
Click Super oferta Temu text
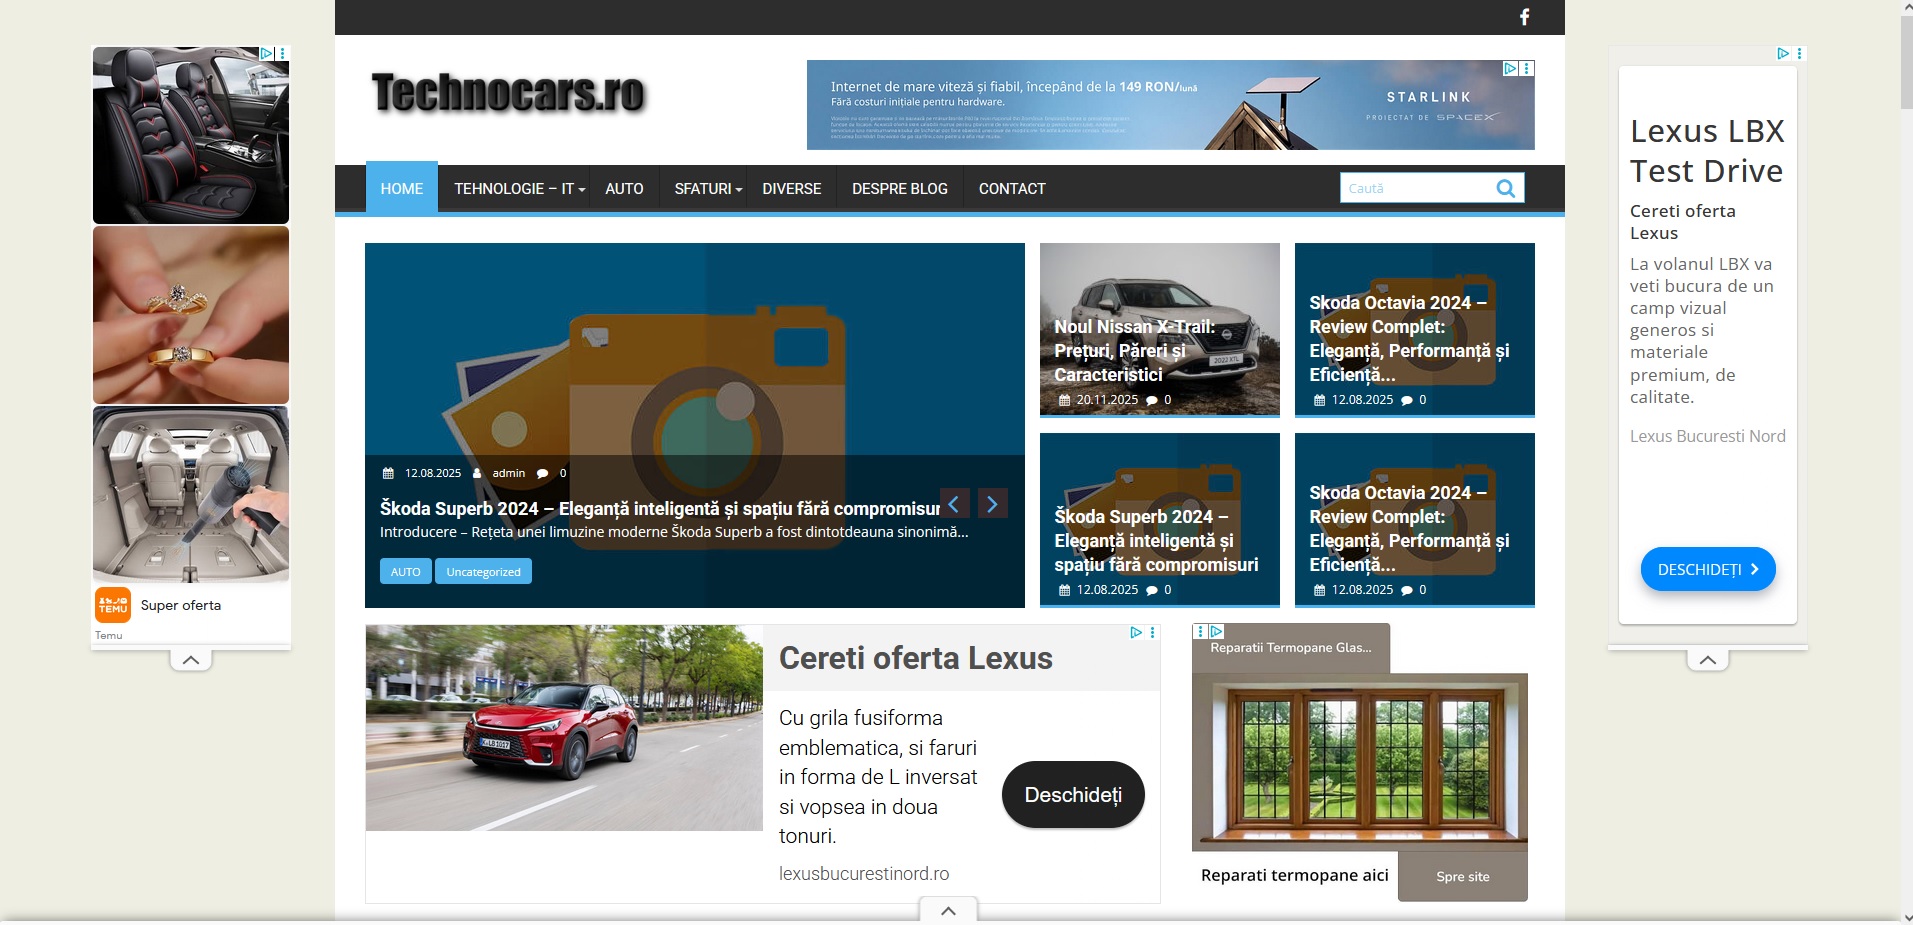click(x=181, y=605)
